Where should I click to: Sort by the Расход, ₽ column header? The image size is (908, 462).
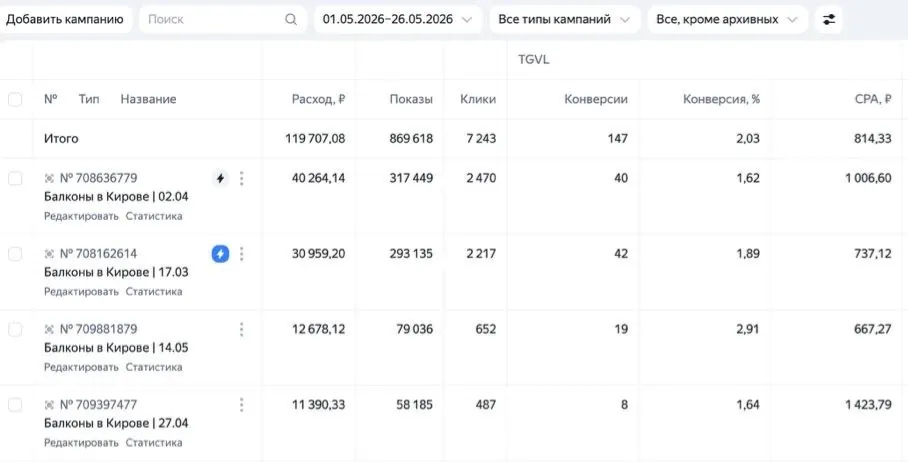pyautogui.click(x=318, y=100)
